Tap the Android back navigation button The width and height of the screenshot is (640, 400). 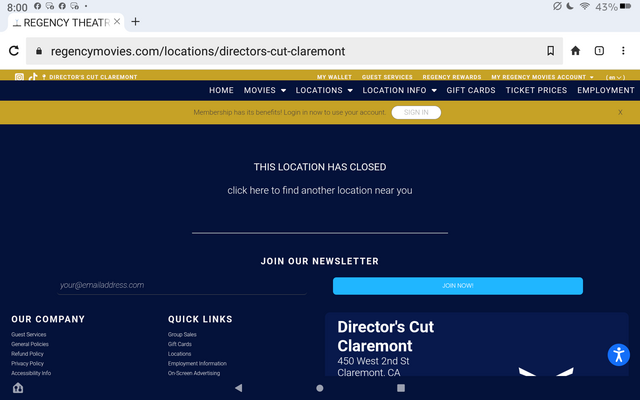point(238,388)
